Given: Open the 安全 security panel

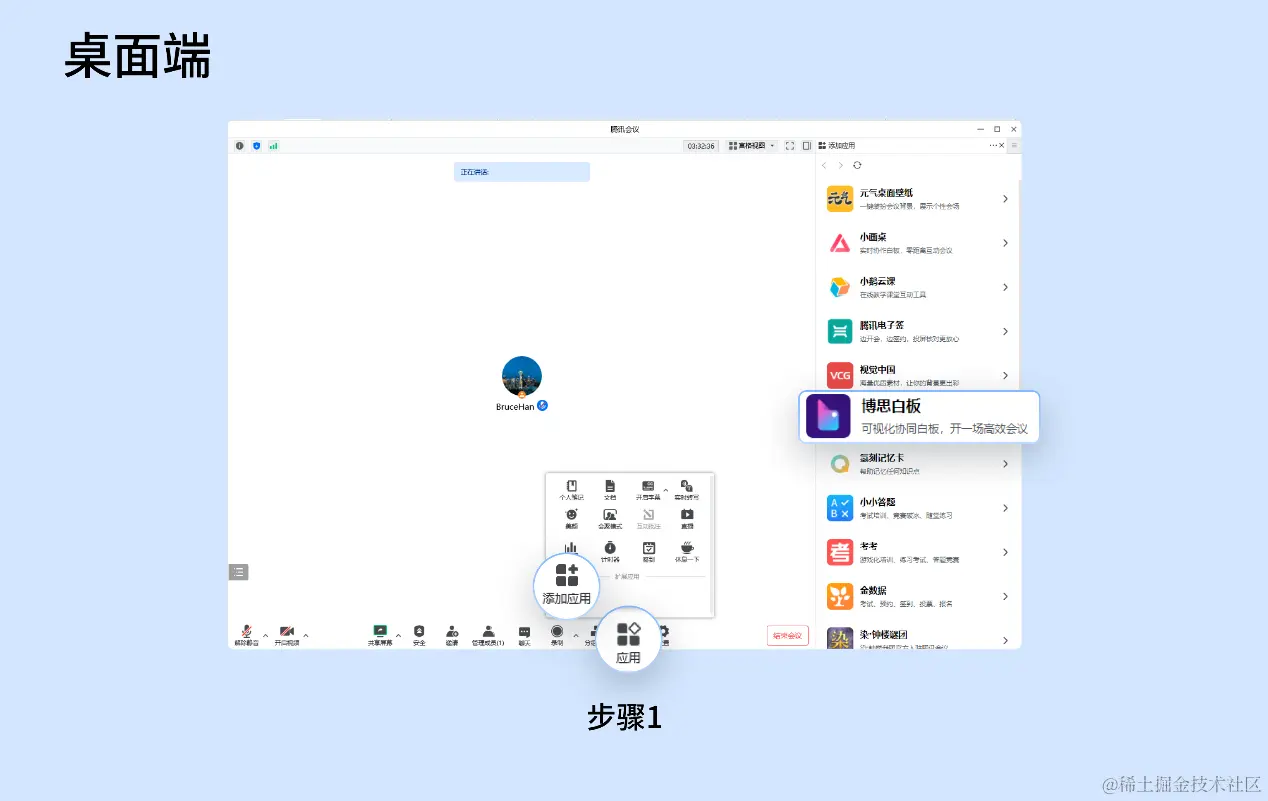Looking at the screenshot, I should pyautogui.click(x=418, y=633).
